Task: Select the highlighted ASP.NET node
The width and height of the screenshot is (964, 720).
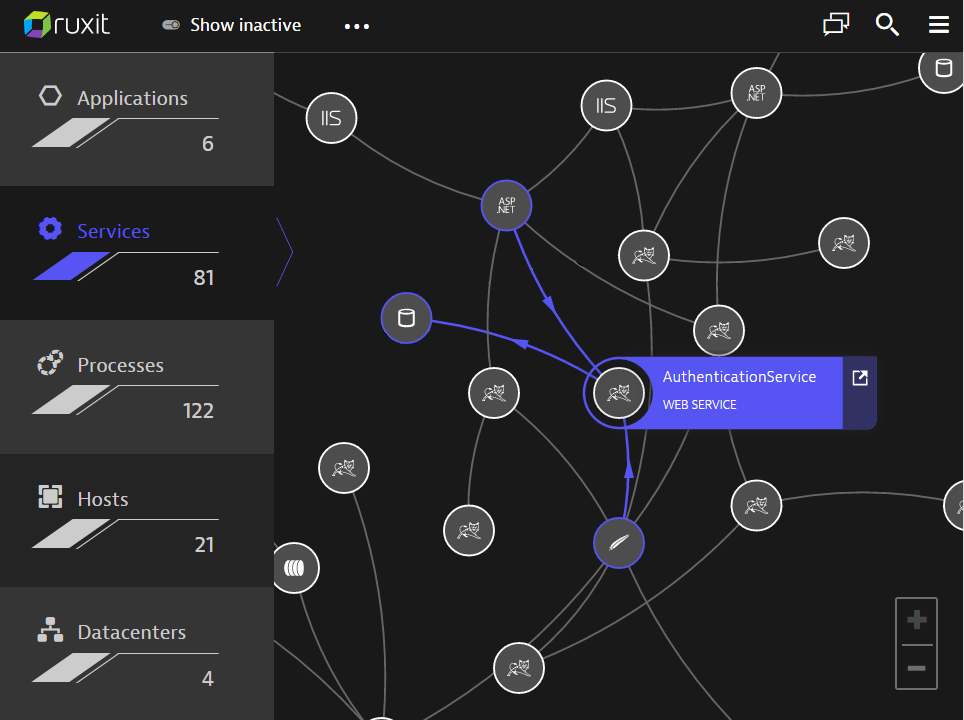Action: tap(506, 205)
